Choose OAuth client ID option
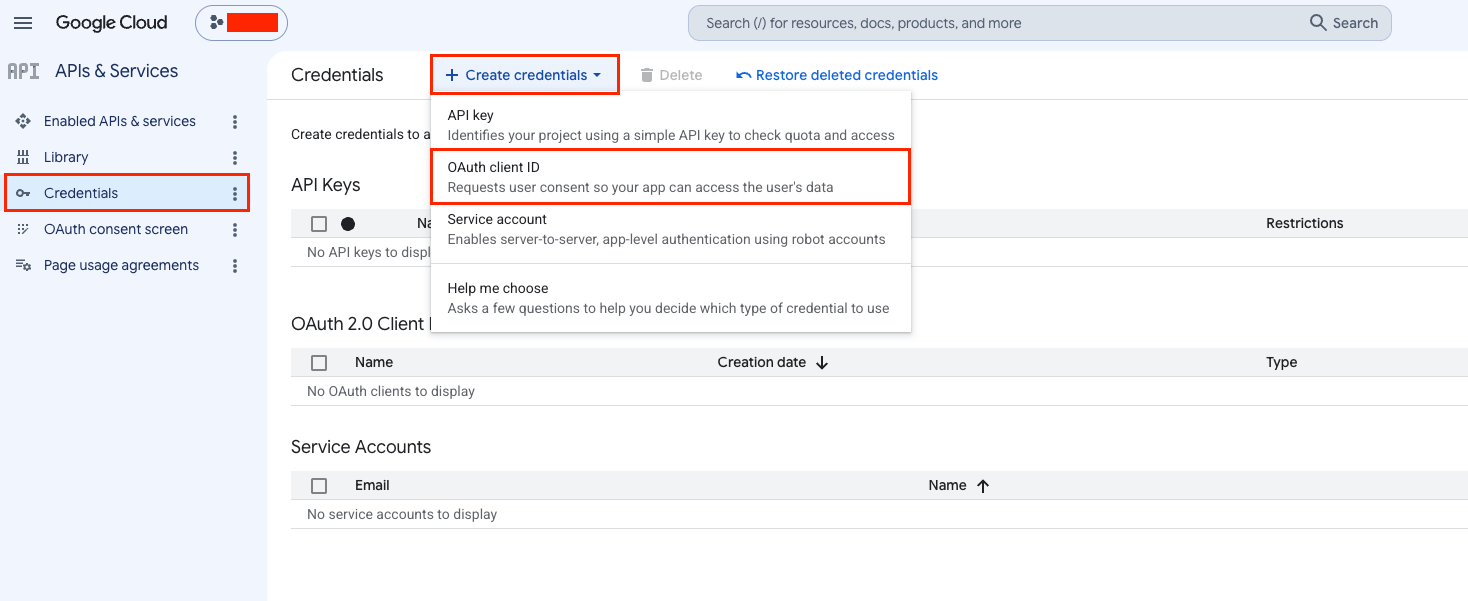The image size is (1468, 601). point(671,177)
